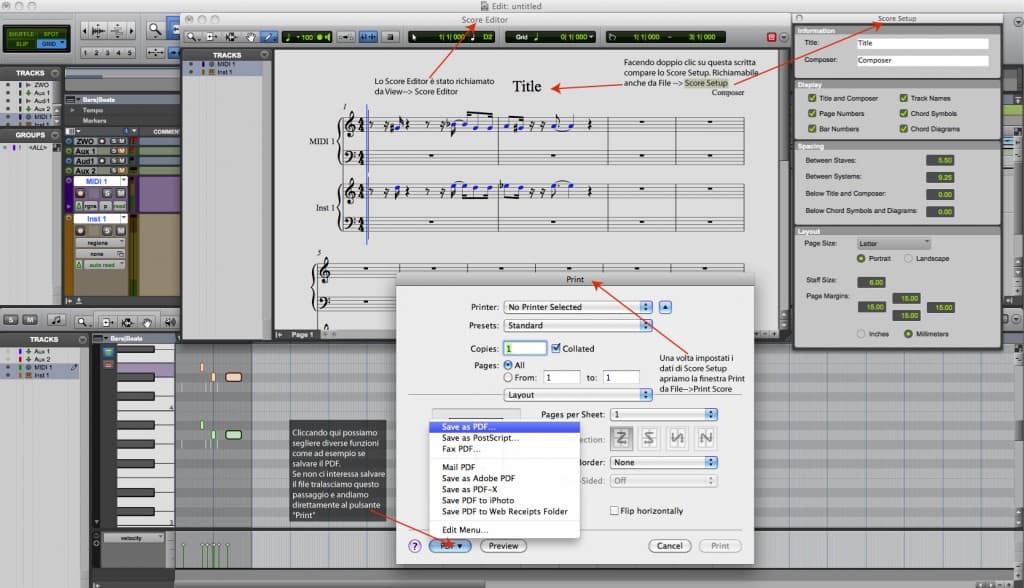Toggle Page Numbers checkbox in Score Setup

(x=812, y=114)
